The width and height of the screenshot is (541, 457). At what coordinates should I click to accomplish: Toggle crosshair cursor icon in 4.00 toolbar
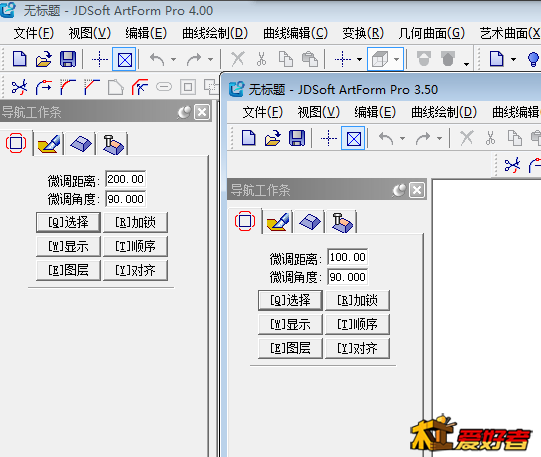coord(100,59)
